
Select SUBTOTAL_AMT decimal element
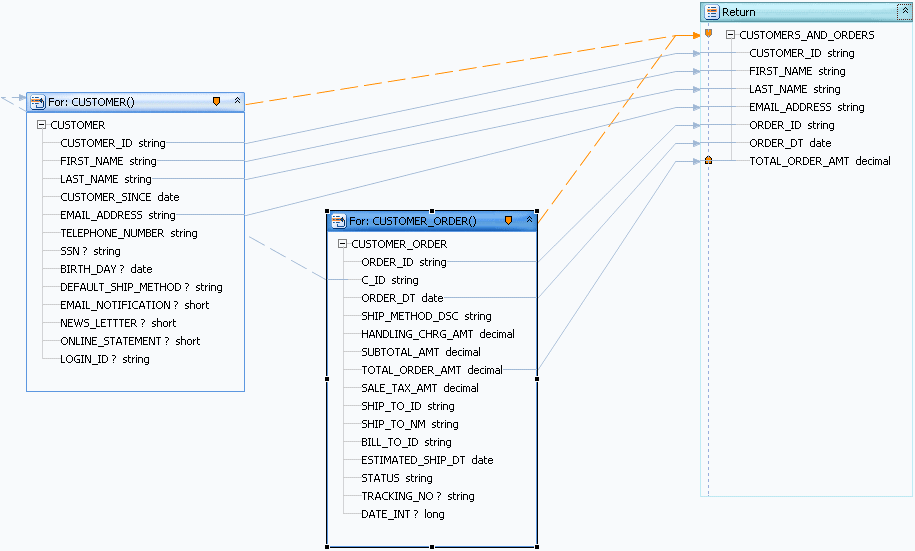click(x=421, y=353)
